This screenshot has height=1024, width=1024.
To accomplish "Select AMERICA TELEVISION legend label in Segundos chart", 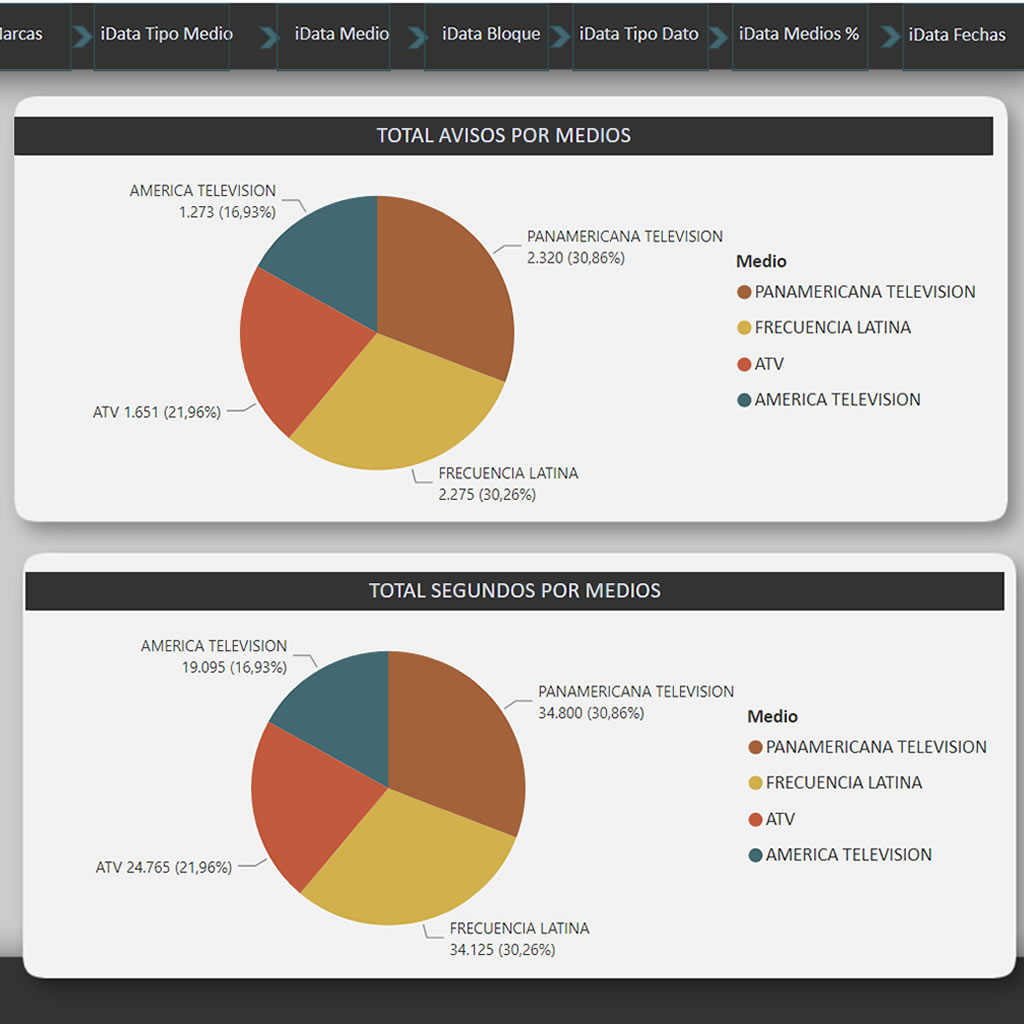I will (x=848, y=855).
